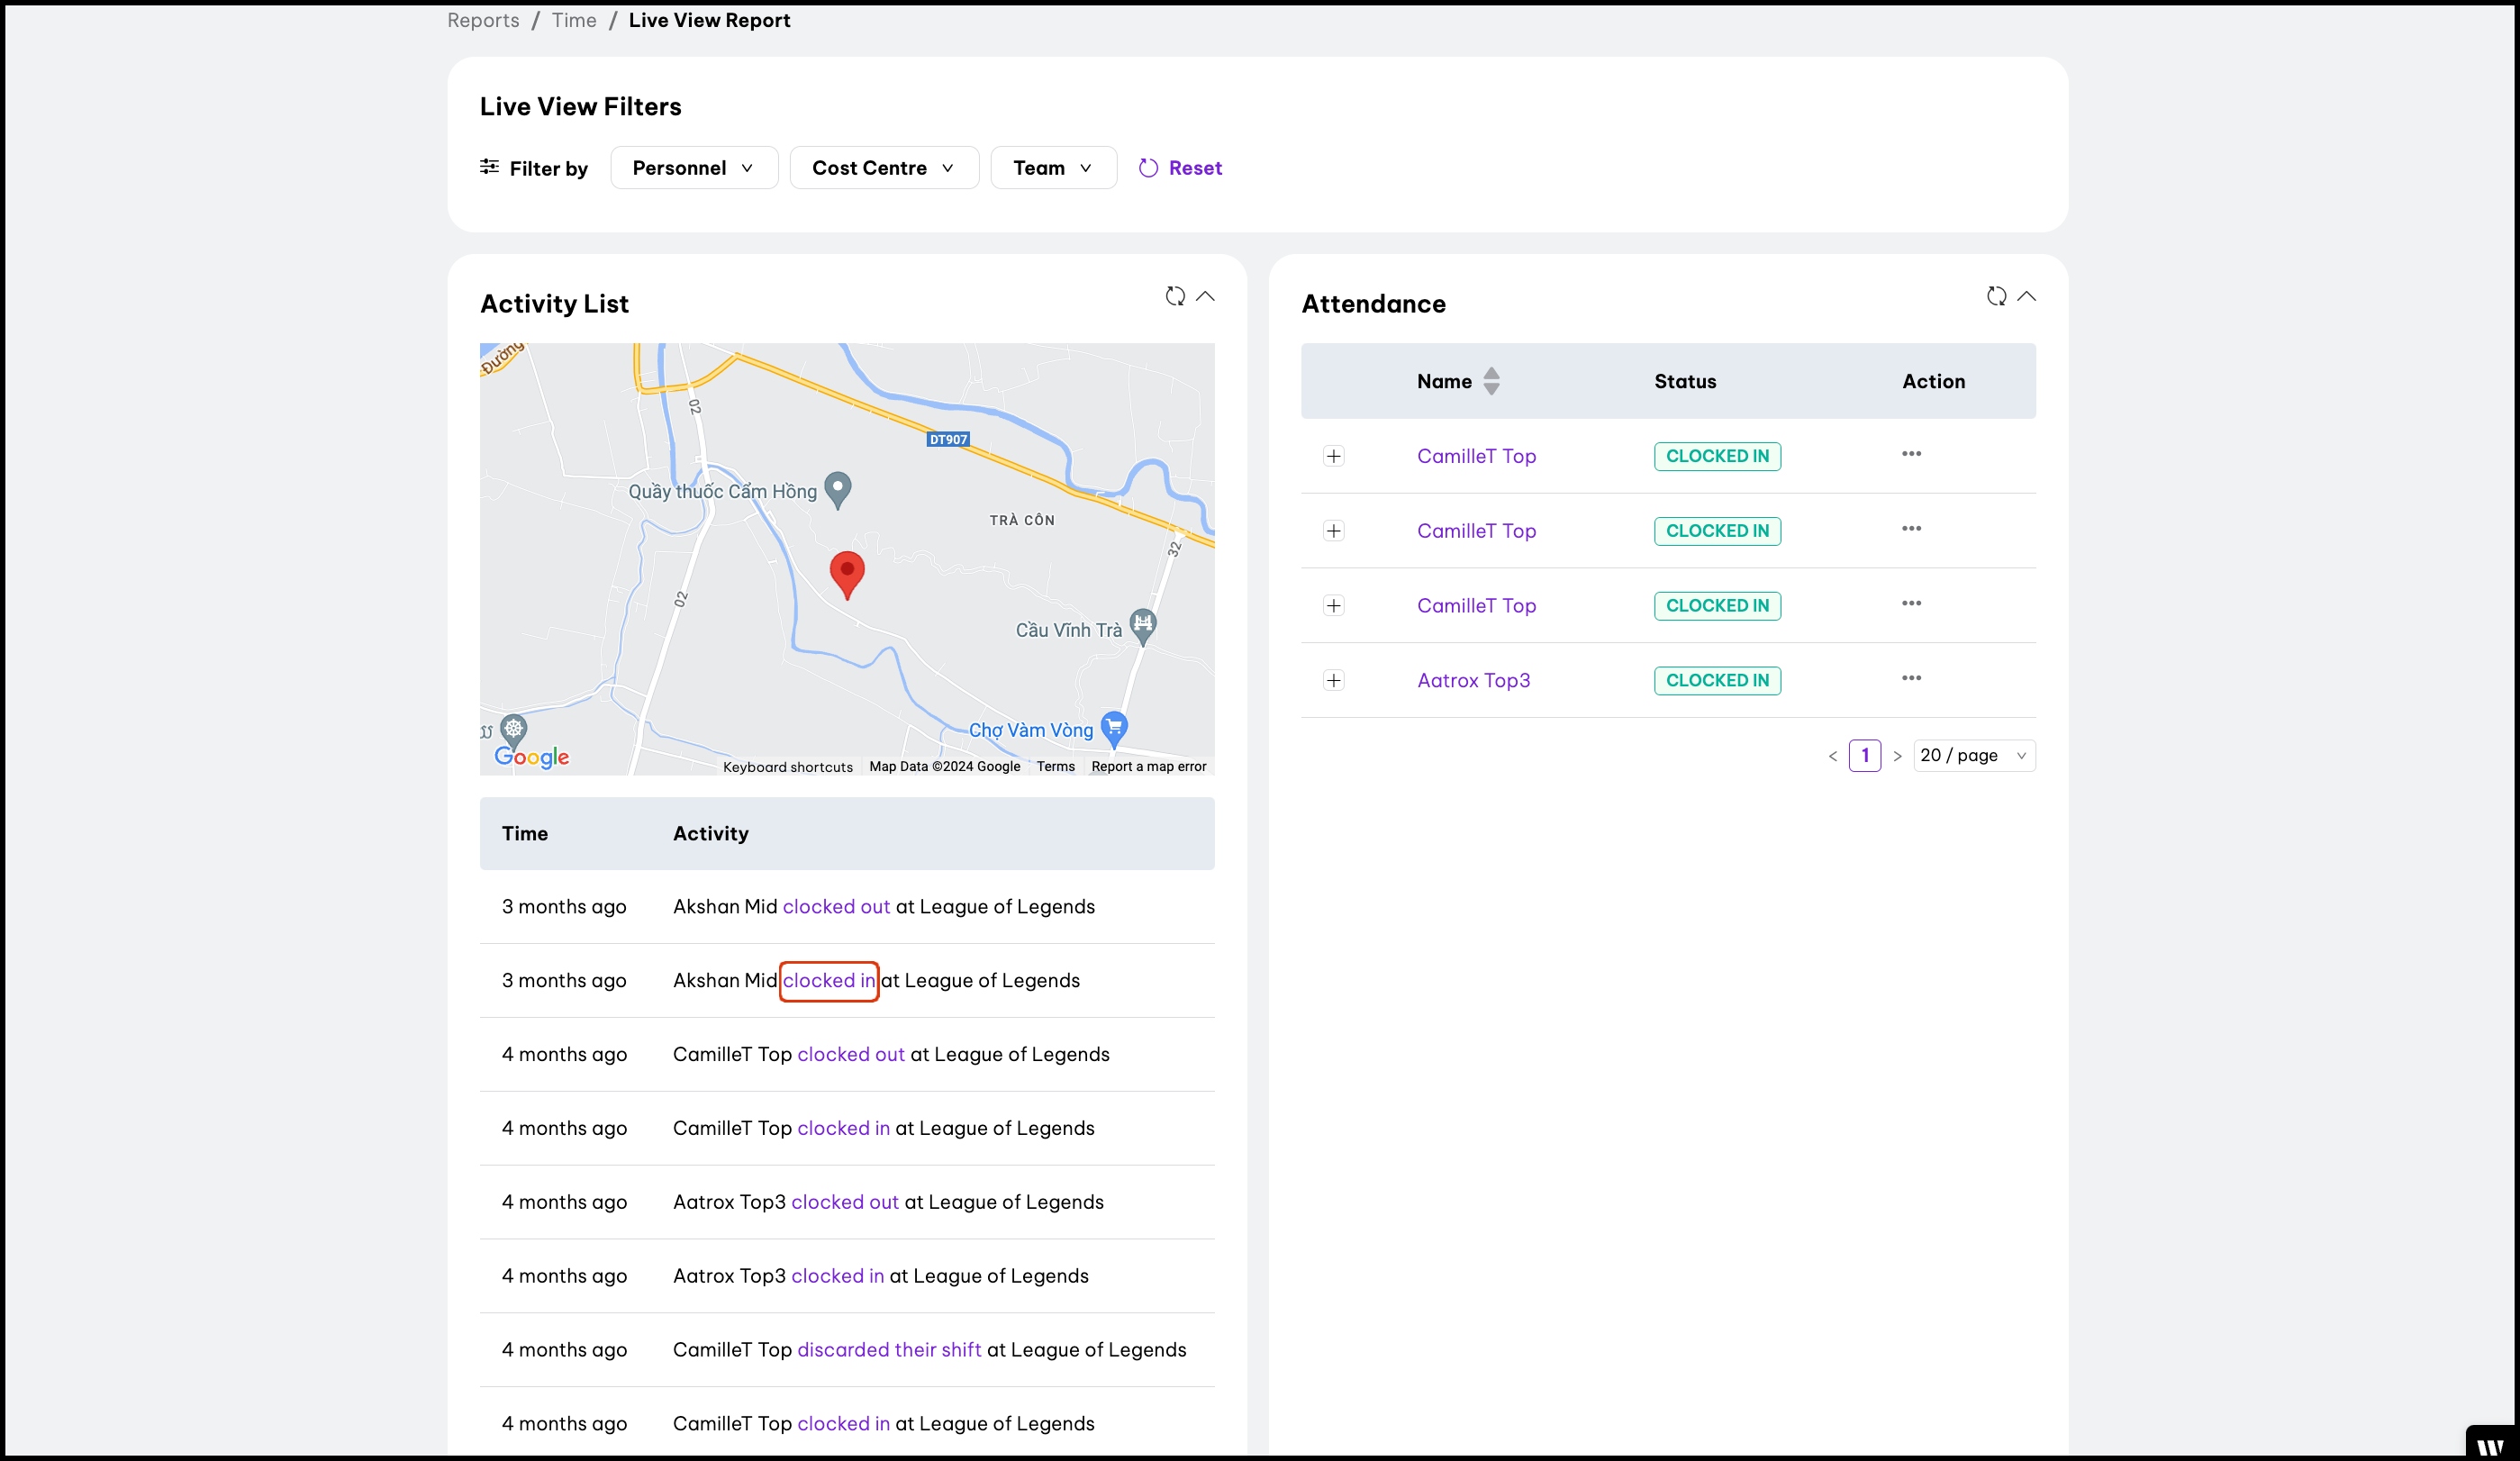This screenshot has width=2520, height=1461.
Task: Open the Cost Centre filter dropdown
Action: coord(883,168)
